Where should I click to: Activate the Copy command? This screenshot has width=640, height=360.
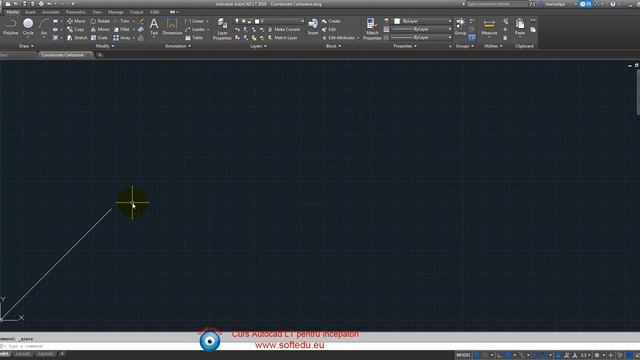click(76, 29)
